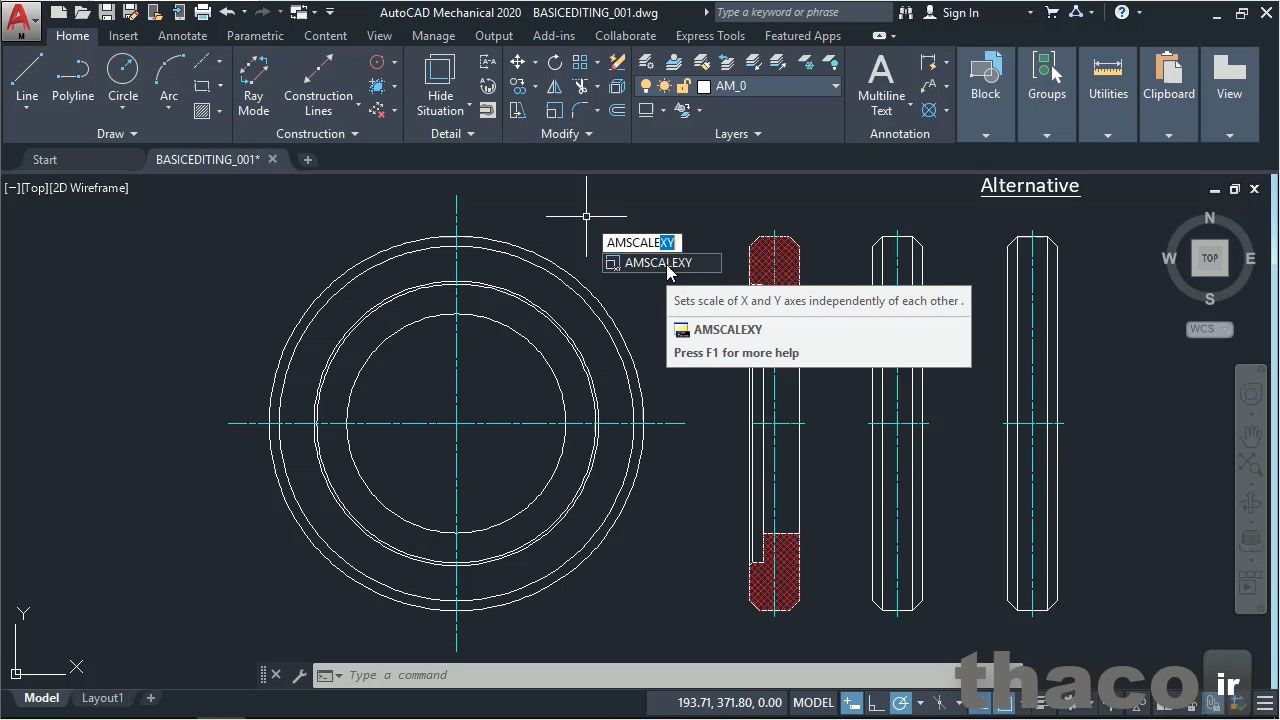The image size is (1280, 720).
Task: Toggle Polar tracking in status bar
Action: (x=900, y=703)
